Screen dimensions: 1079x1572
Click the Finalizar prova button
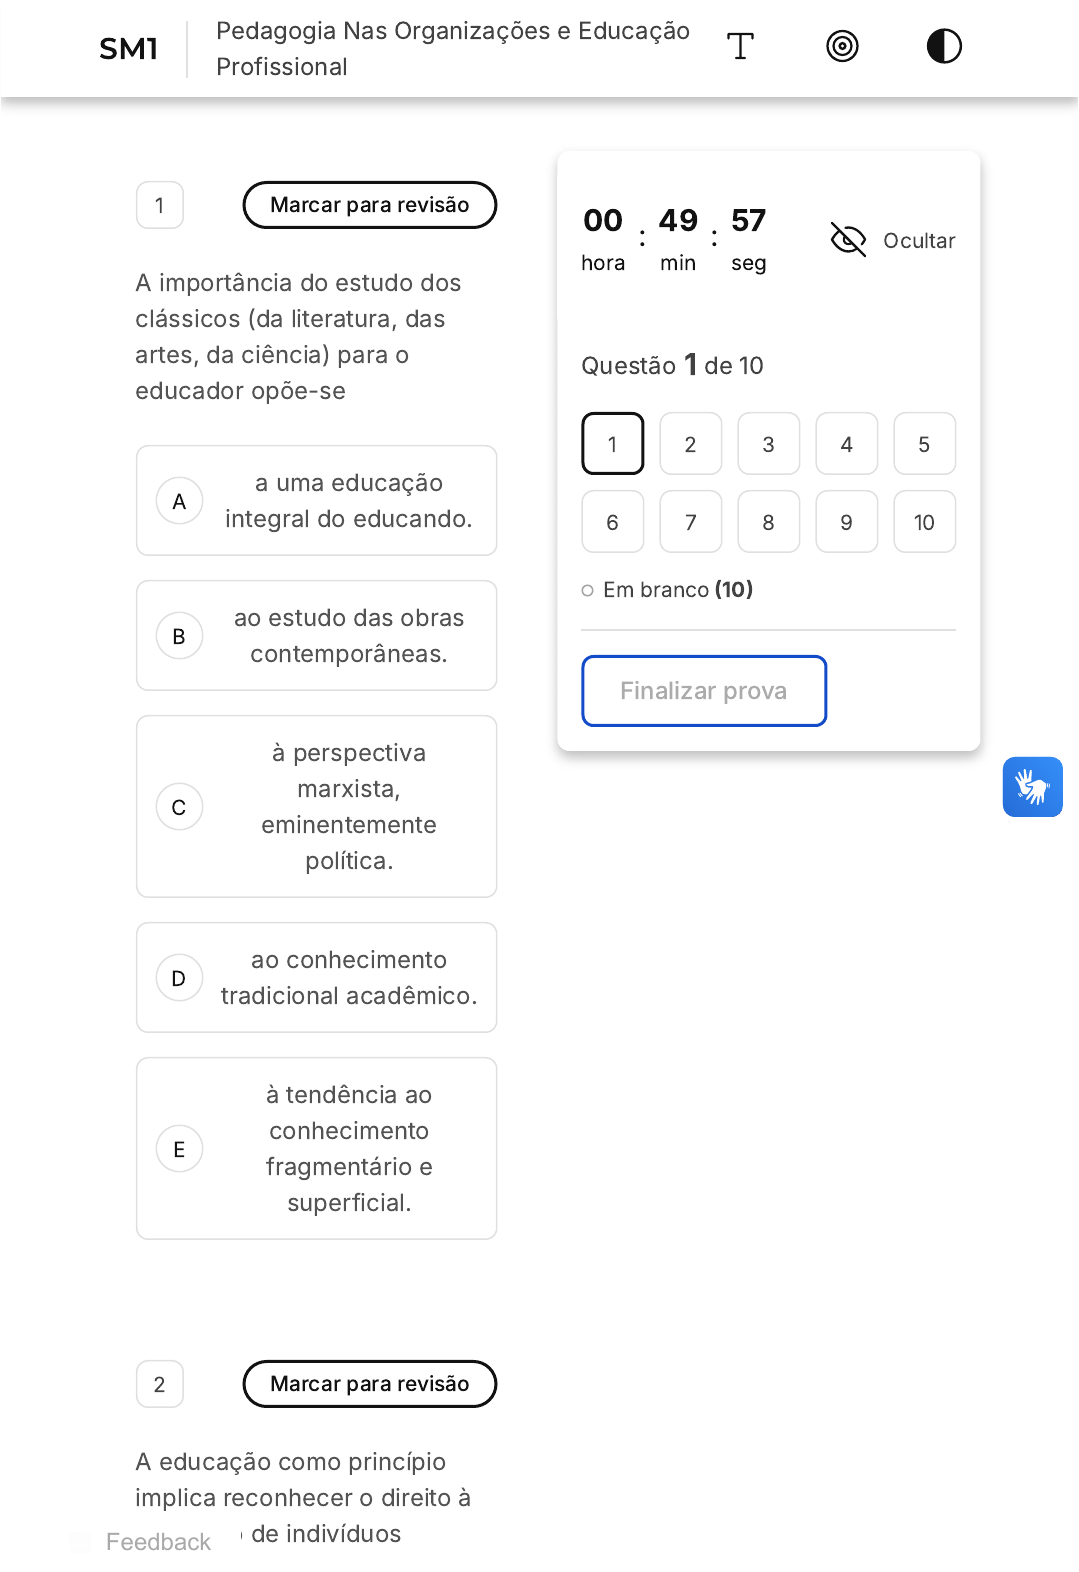704,691
